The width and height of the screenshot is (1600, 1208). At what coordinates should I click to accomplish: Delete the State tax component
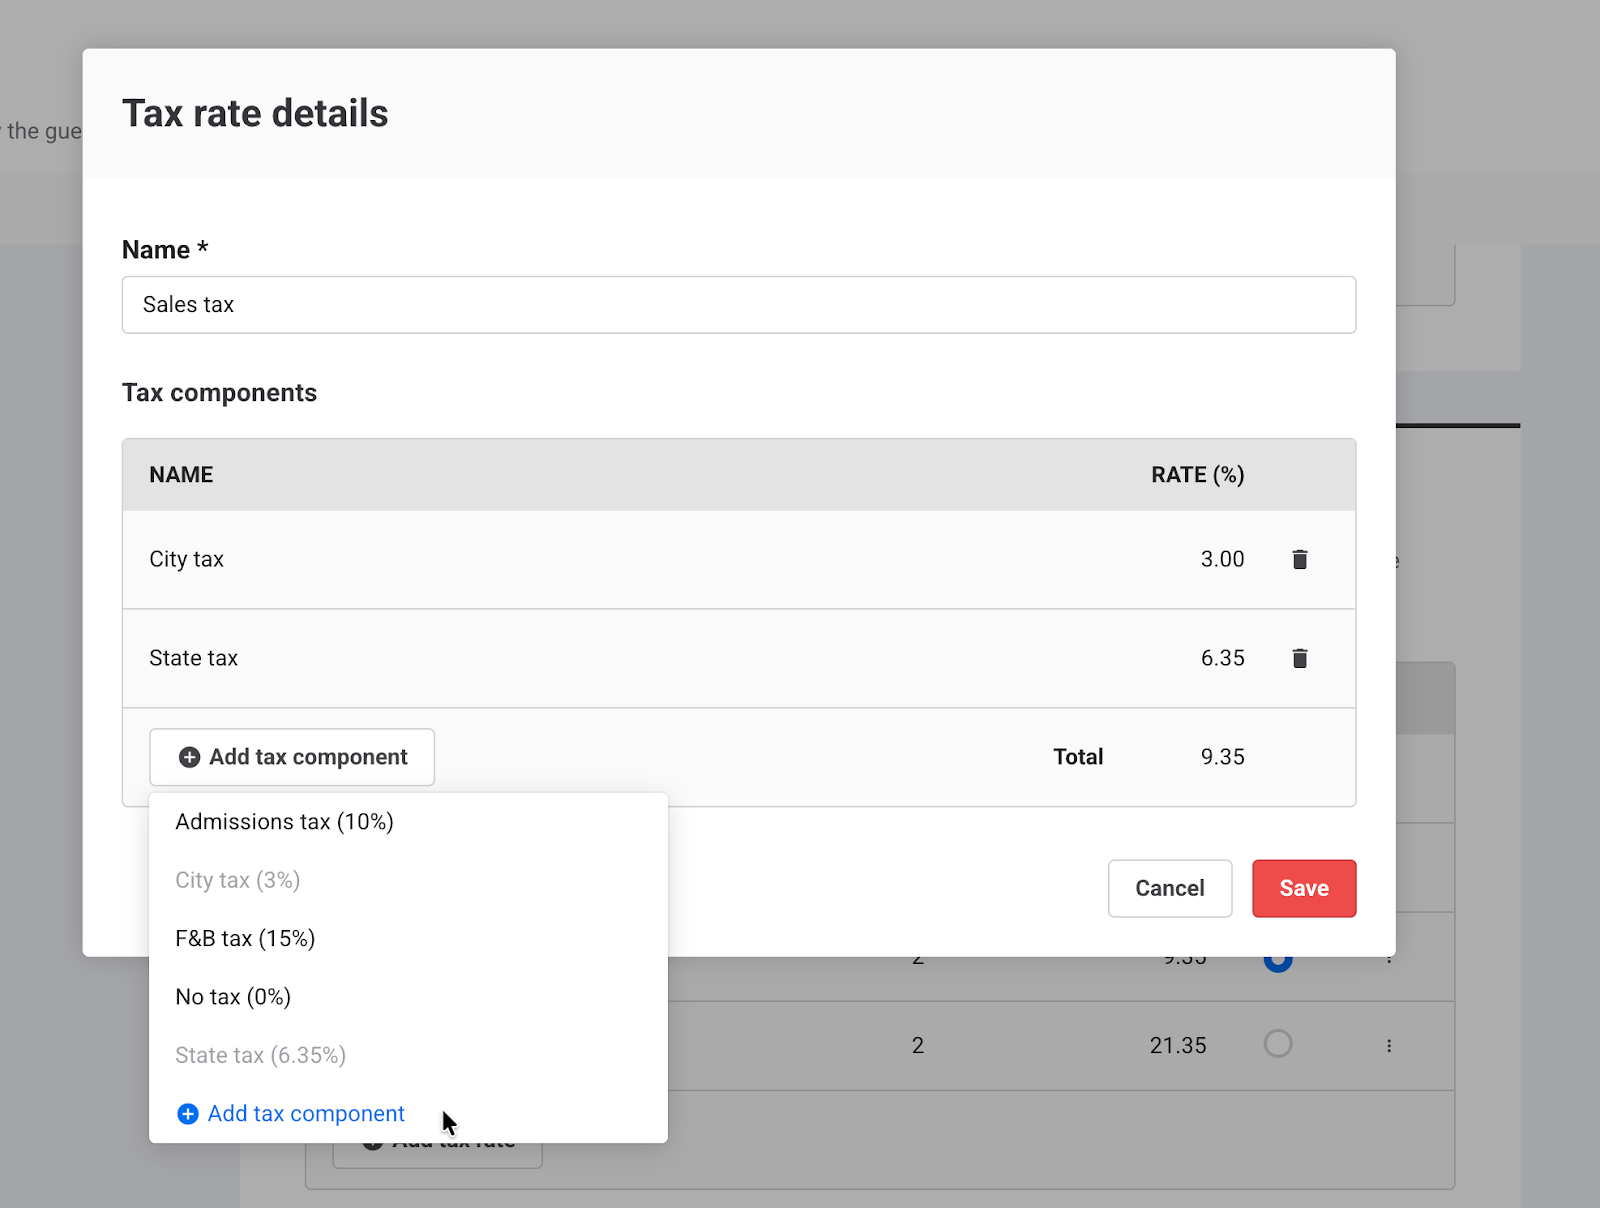click(x=1299, y=658)
